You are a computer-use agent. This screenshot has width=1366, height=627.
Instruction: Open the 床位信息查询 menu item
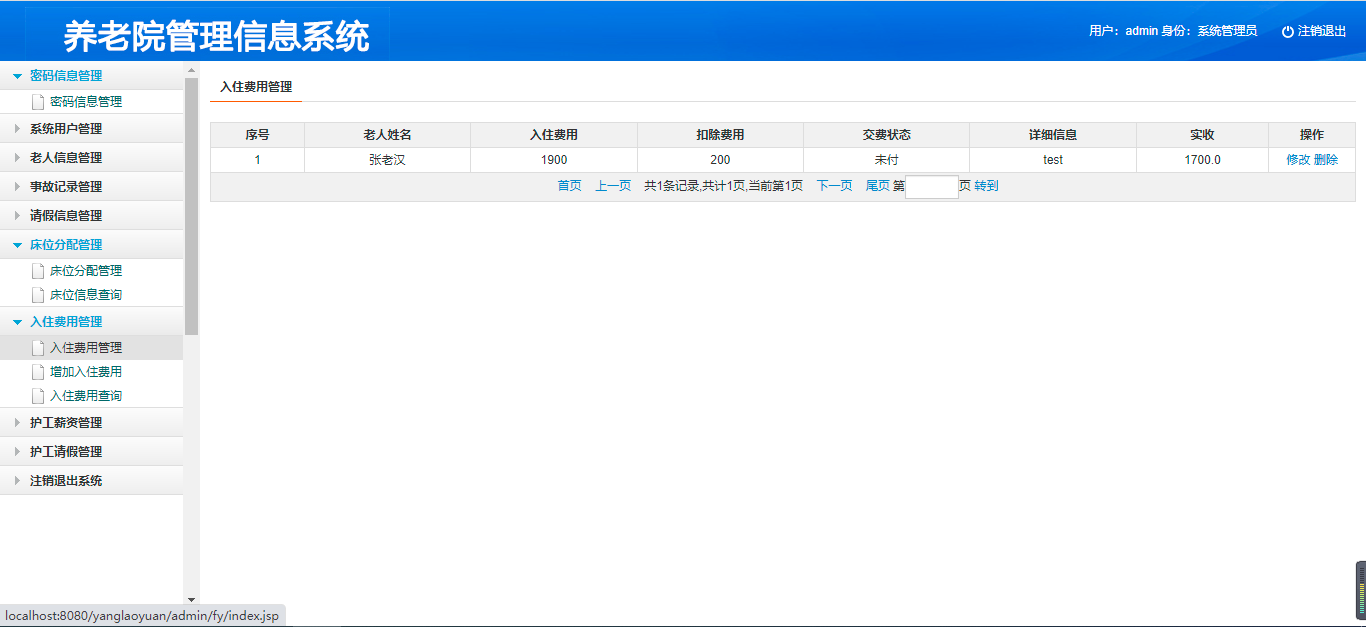86,295
